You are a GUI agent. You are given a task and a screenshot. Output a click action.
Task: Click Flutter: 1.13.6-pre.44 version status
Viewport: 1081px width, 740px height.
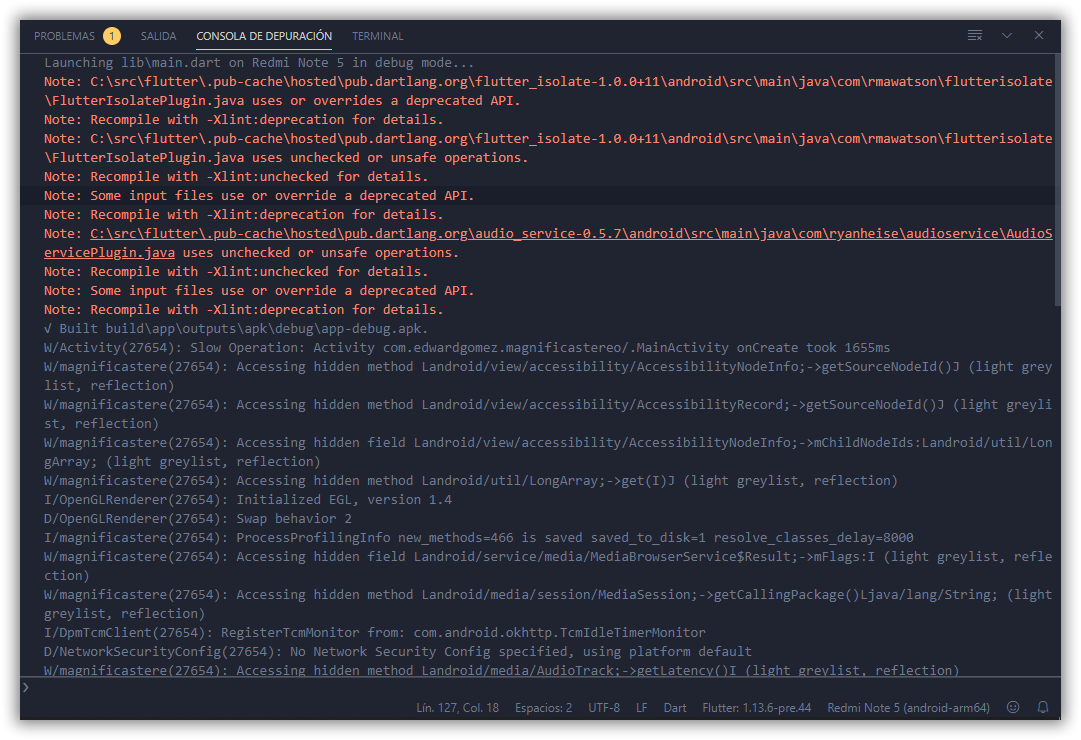click(x=756, y=708)
